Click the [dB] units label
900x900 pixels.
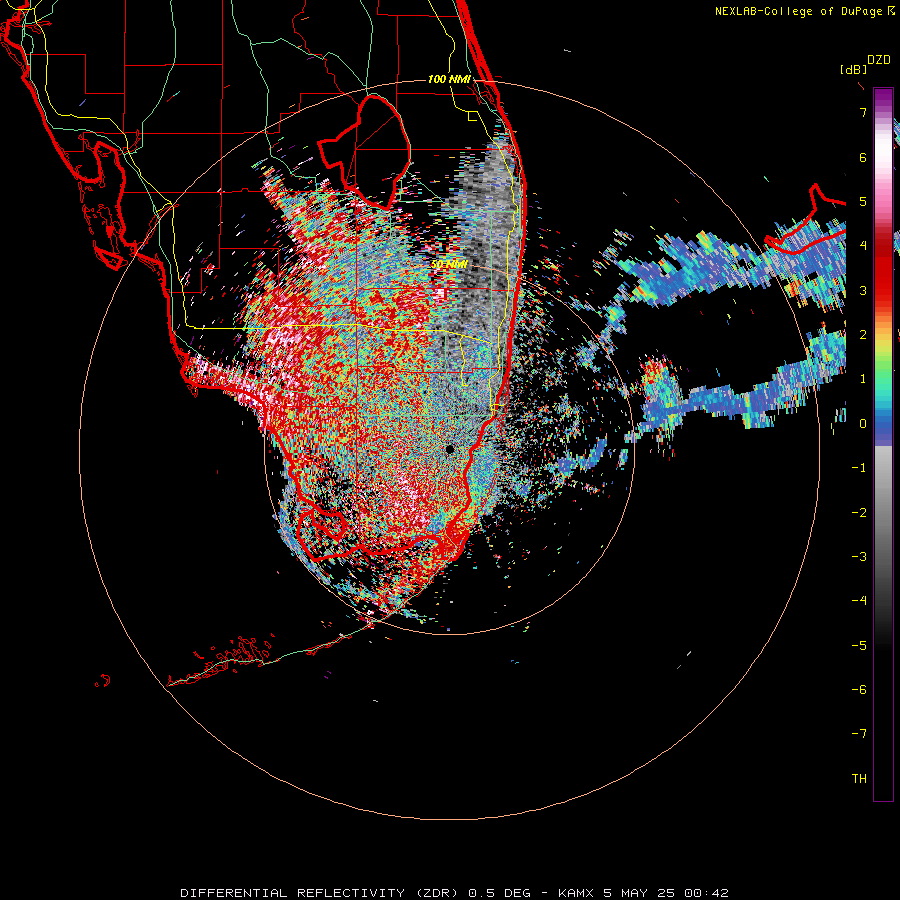pos(854,70)
